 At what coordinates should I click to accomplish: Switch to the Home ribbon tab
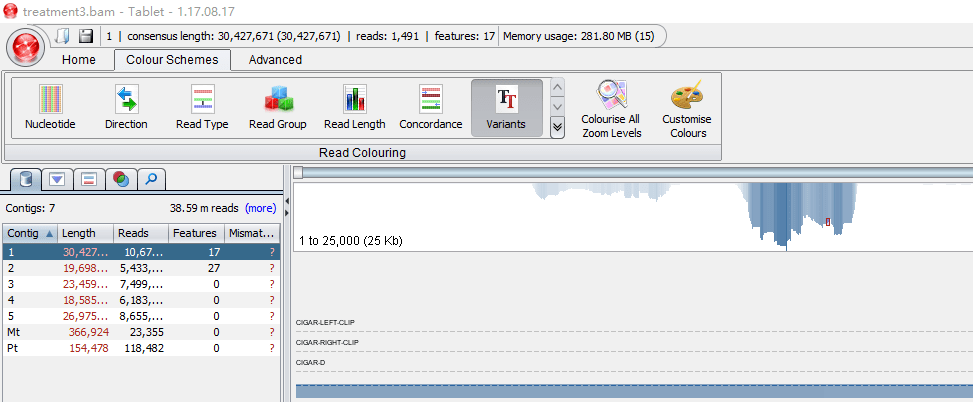(79, 60)
